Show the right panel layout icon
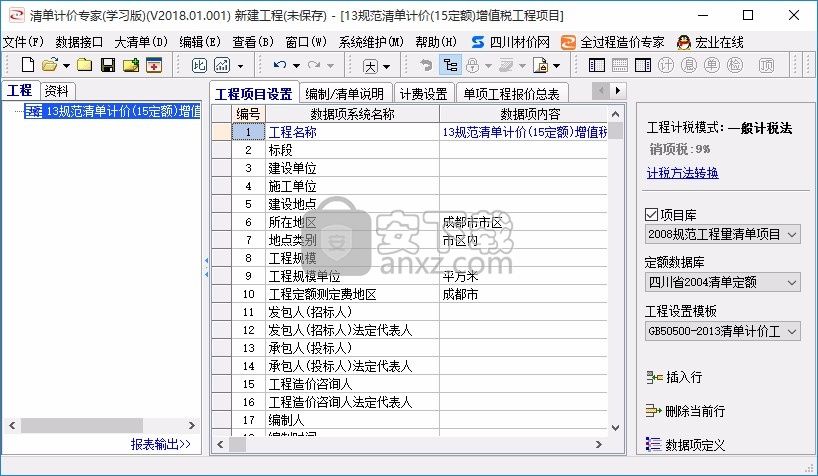The image size is (818, 476). [643, 65]
